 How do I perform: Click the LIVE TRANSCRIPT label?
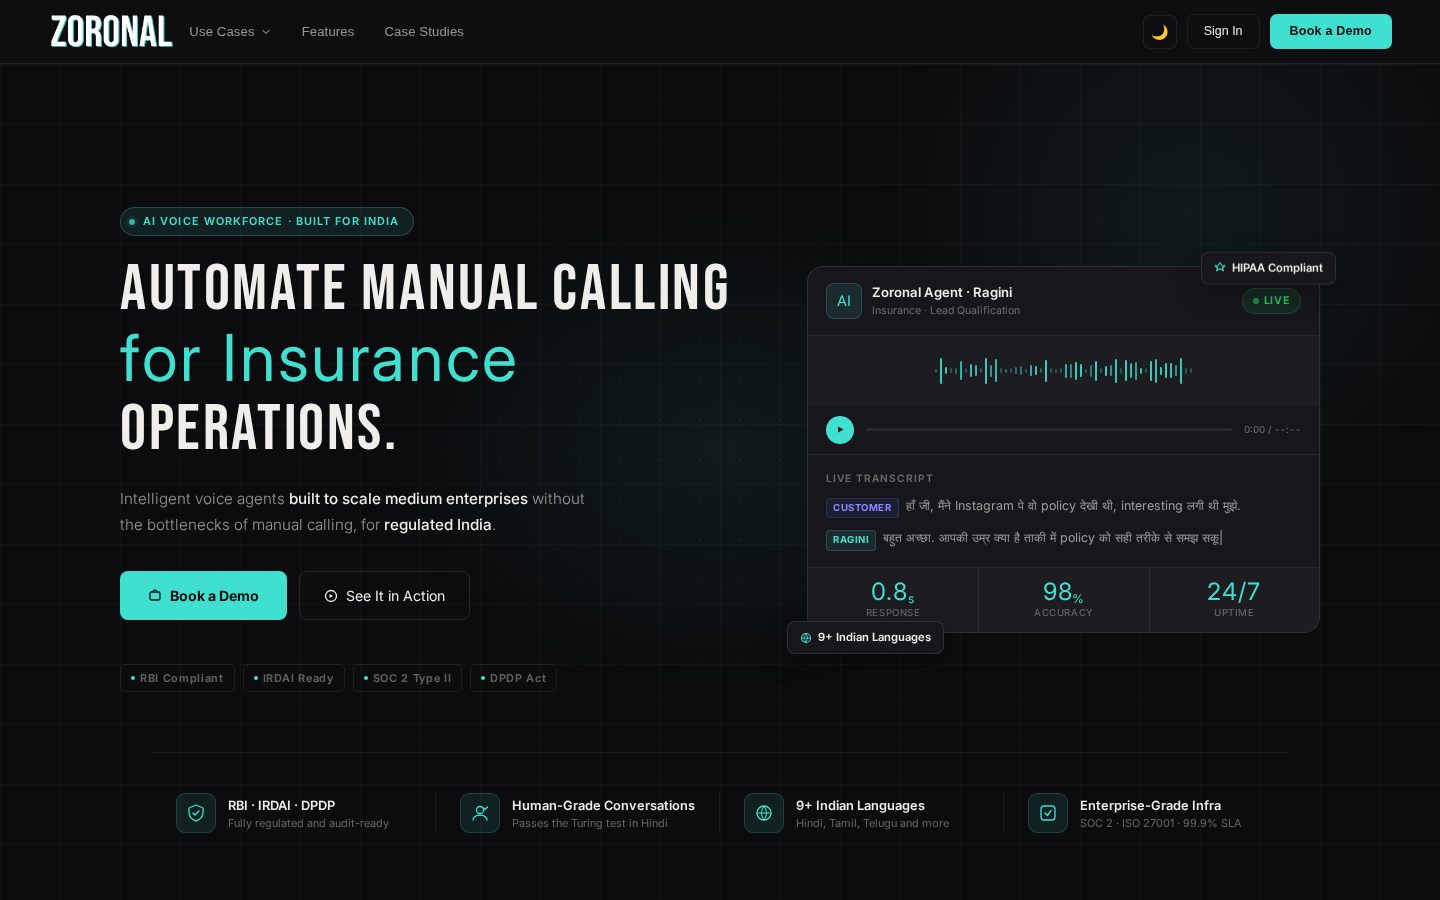coord(879,479)
